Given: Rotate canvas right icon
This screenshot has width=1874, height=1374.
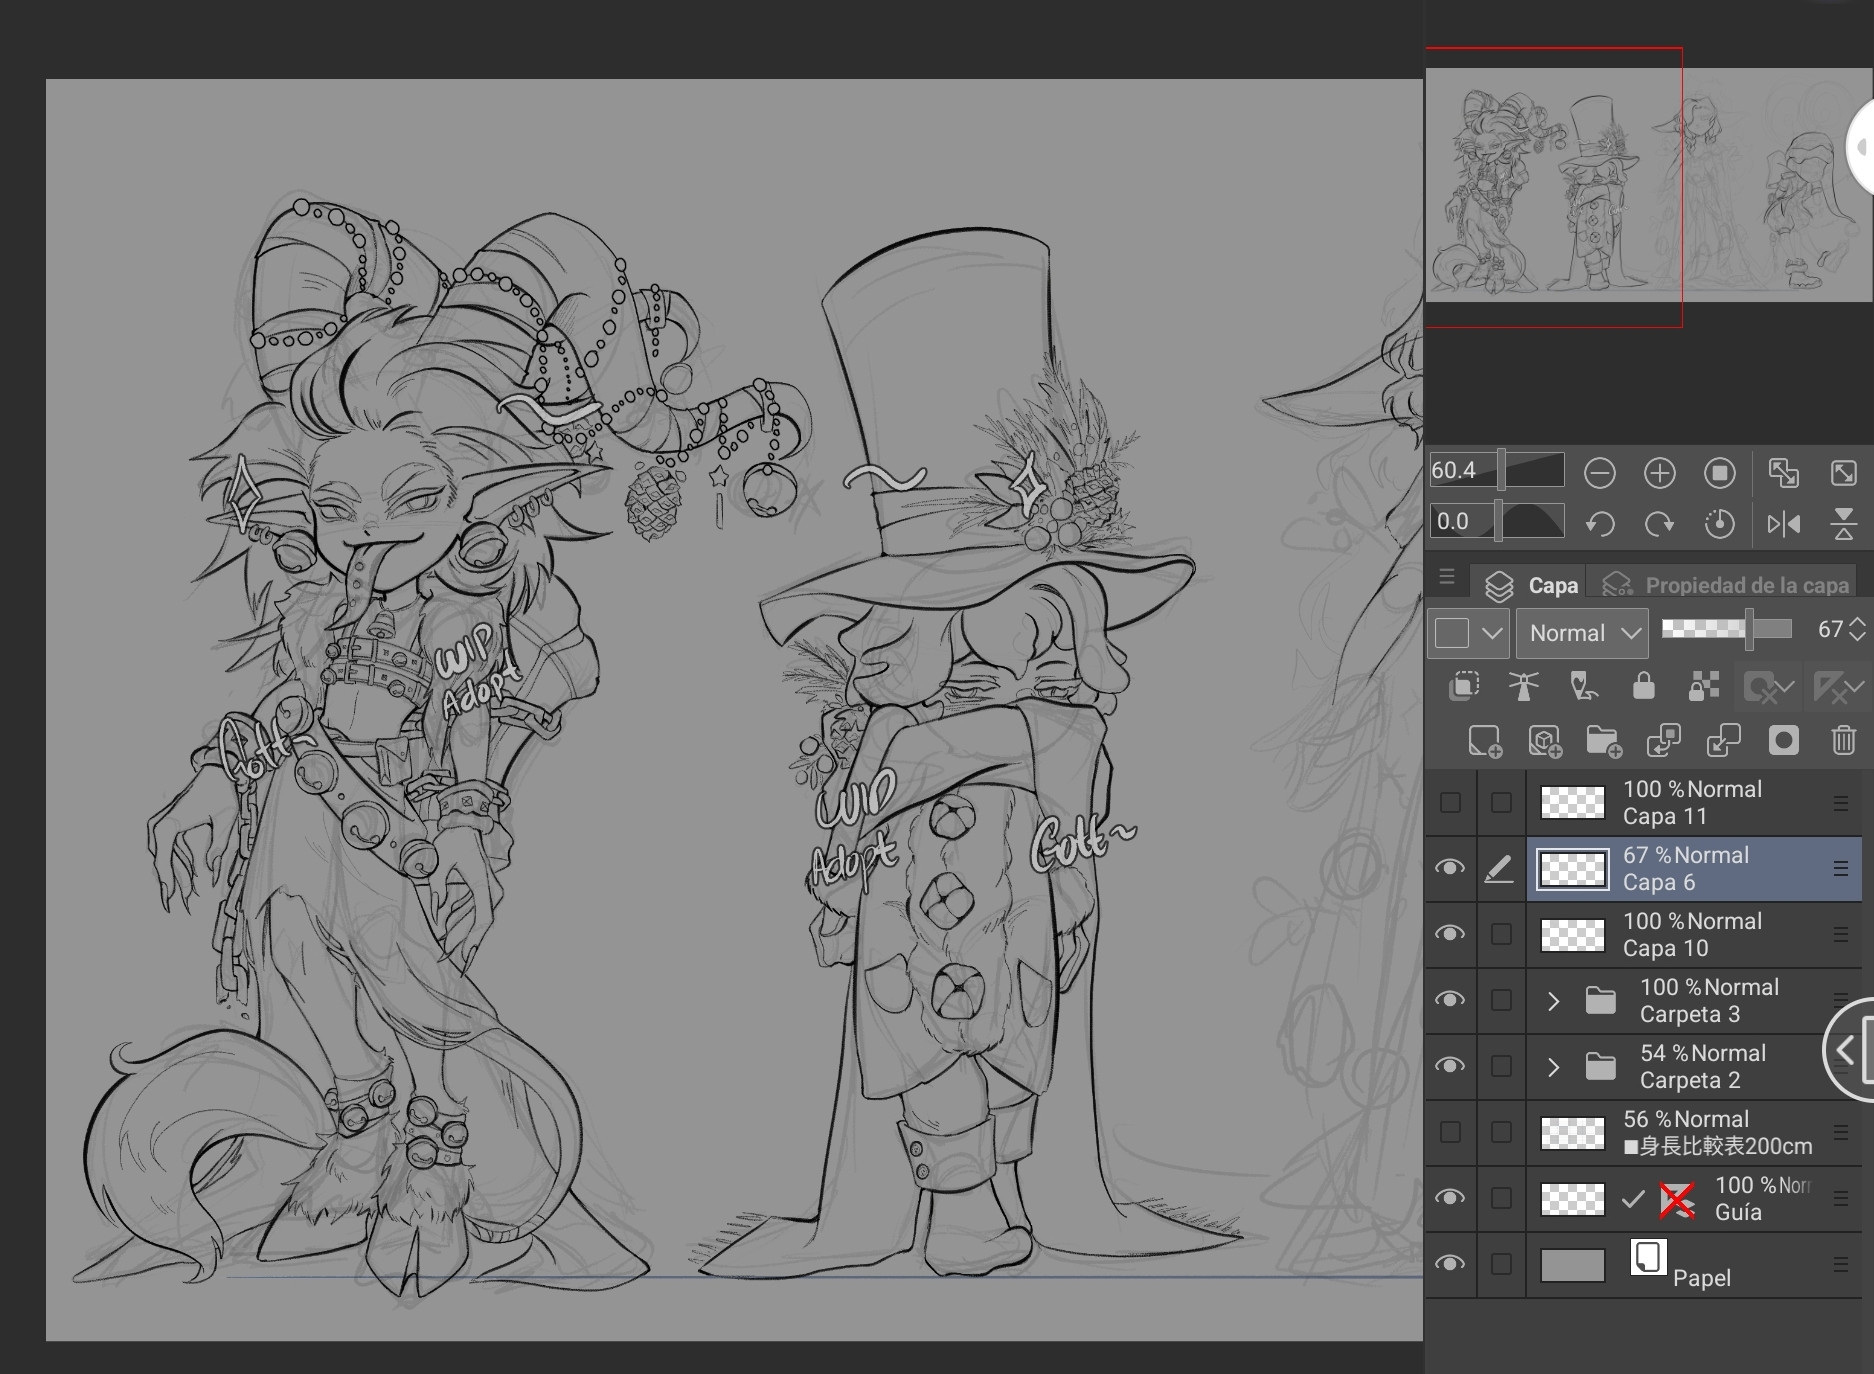Looking at the screenshot, I should 1660,524.
